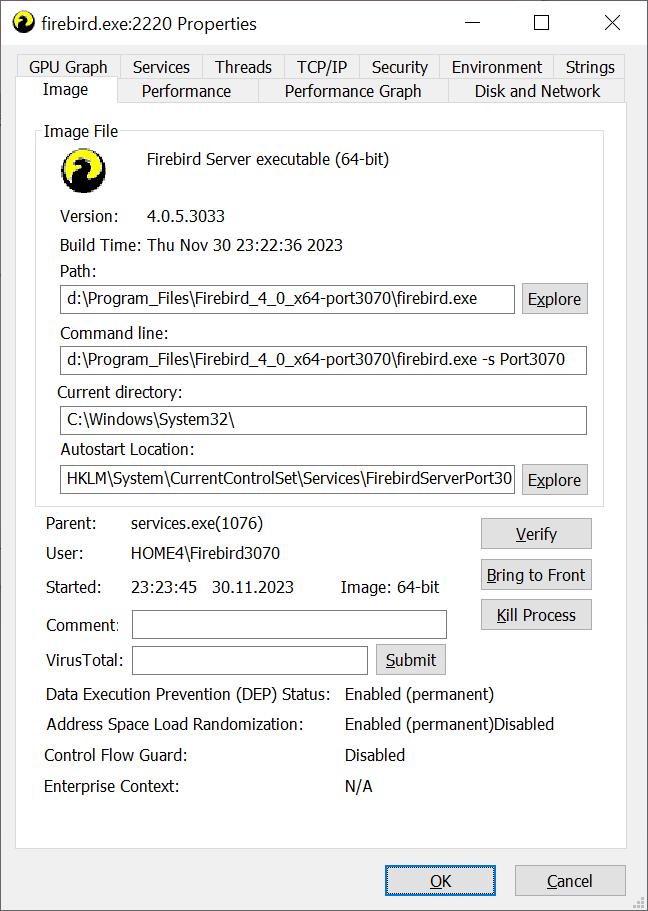Switch to the GPU Graph tab
648x911 pixels.
68,67
